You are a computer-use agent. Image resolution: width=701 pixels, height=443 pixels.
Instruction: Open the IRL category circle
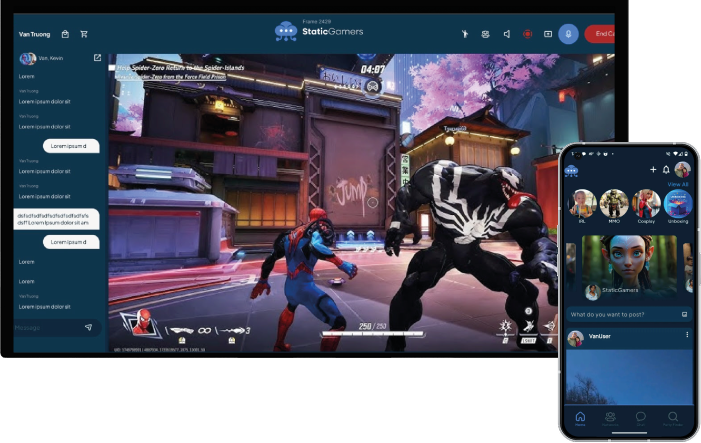pyautogui.click(x=582, y=203)
